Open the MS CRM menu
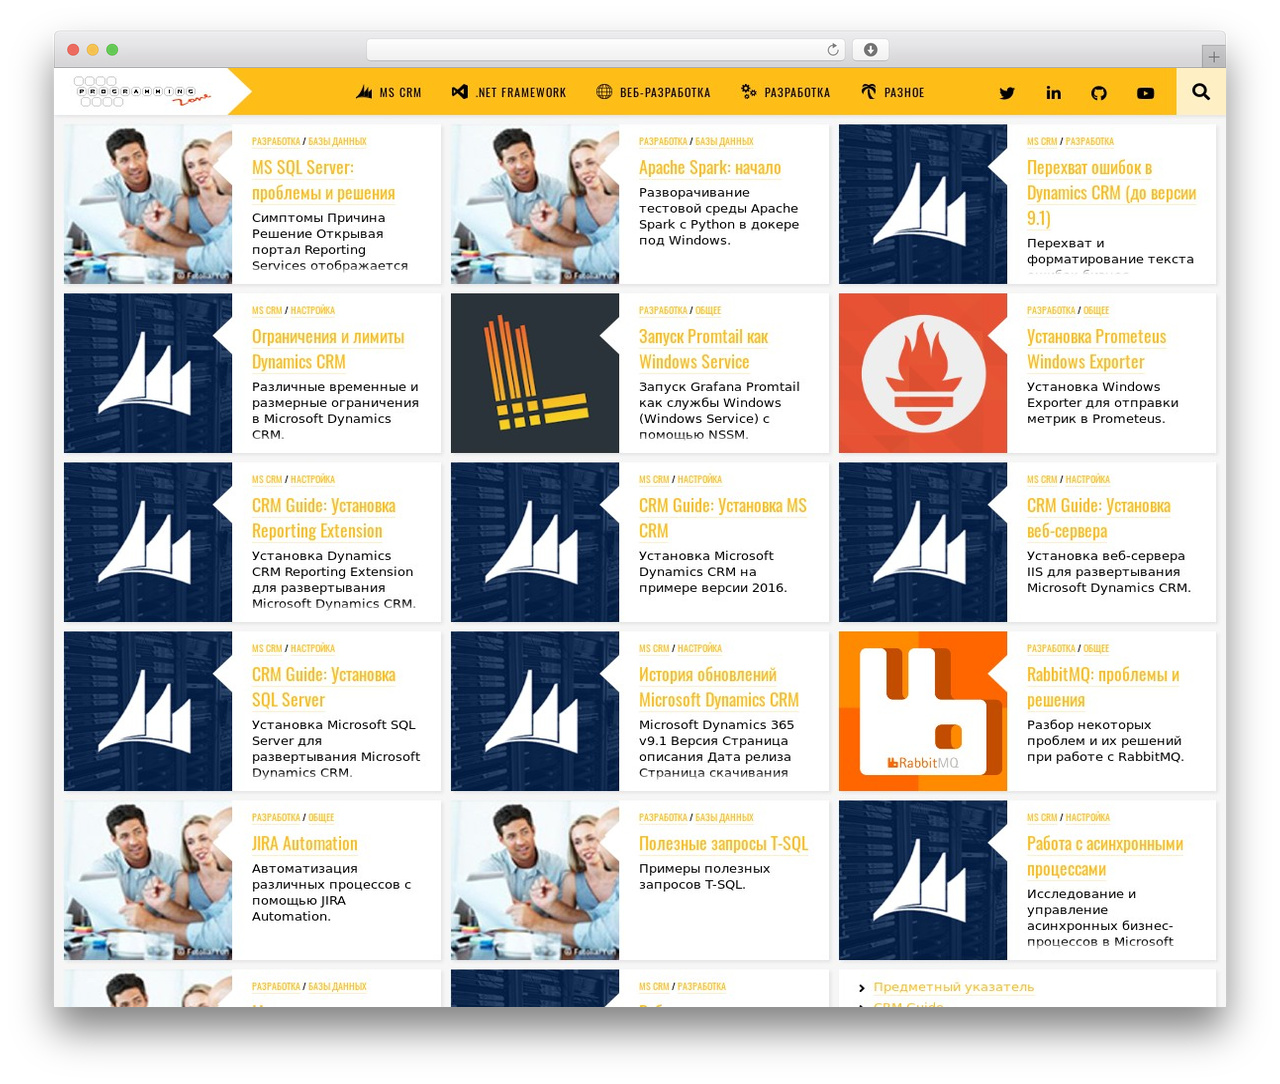 389,92
